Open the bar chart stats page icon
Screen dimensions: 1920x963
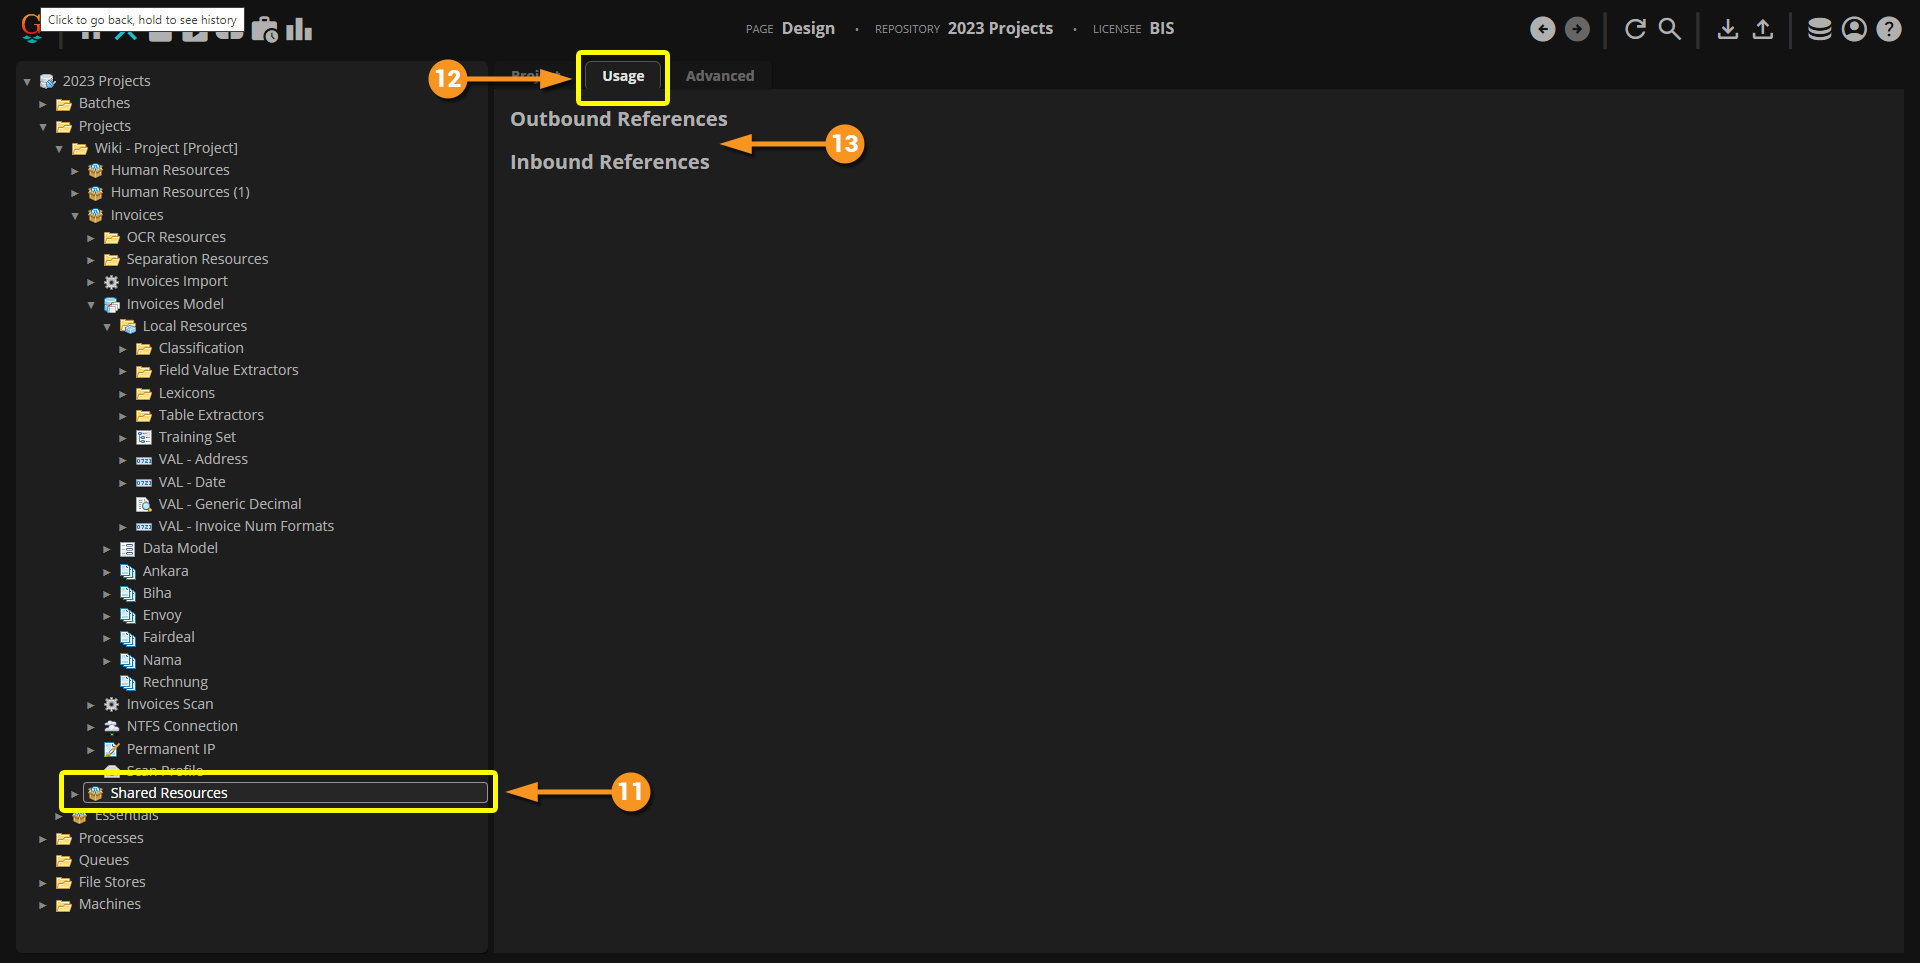coord(299,30)
